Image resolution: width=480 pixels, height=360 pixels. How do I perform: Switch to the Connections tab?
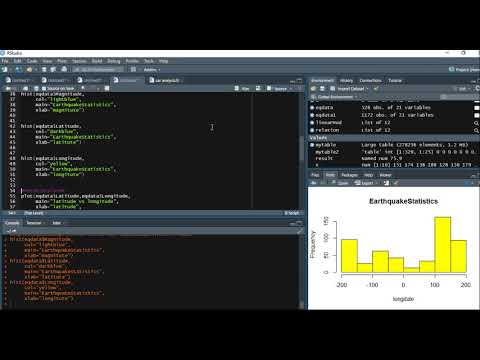pyautogui.click(x=370, y=80)
